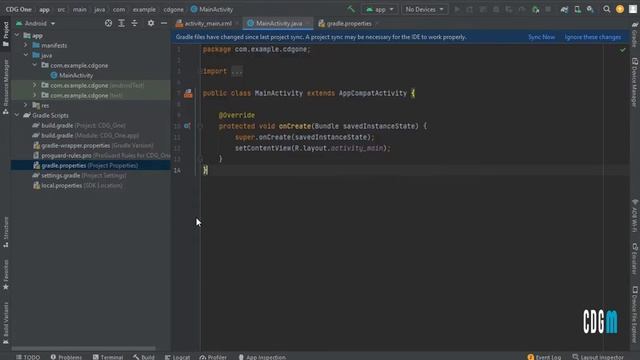Open the app run configuration dropdown
Screen dimensions: 640x360
coord(380,9)
